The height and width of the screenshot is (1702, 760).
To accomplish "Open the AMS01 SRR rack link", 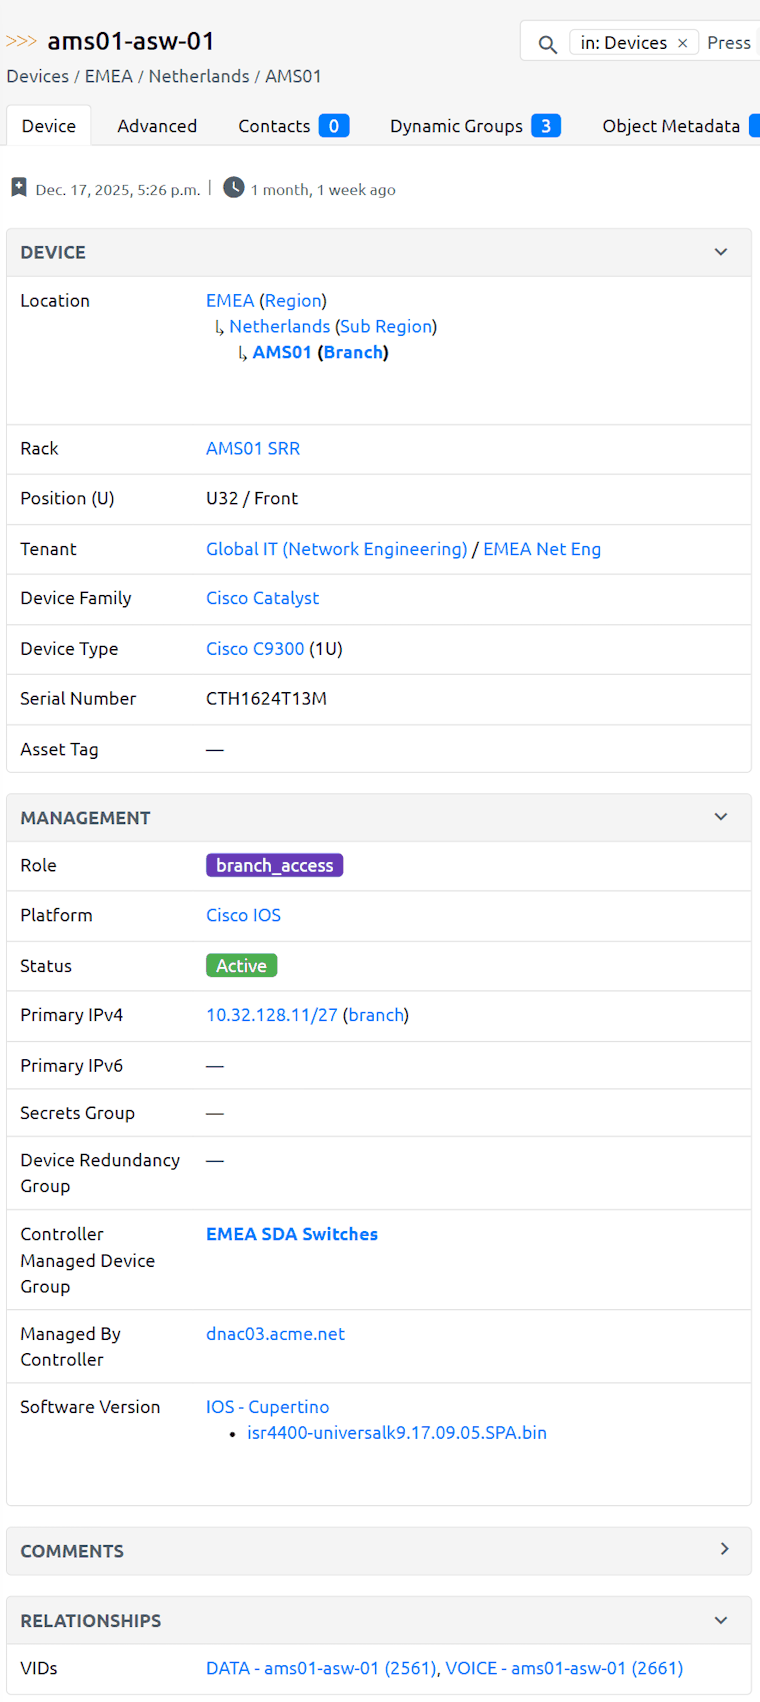I will pyautogui.click(x=253, y=448).
